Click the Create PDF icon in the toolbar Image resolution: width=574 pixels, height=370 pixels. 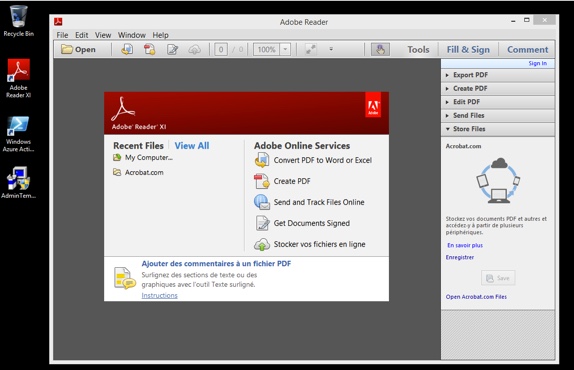tap(149, 49)
